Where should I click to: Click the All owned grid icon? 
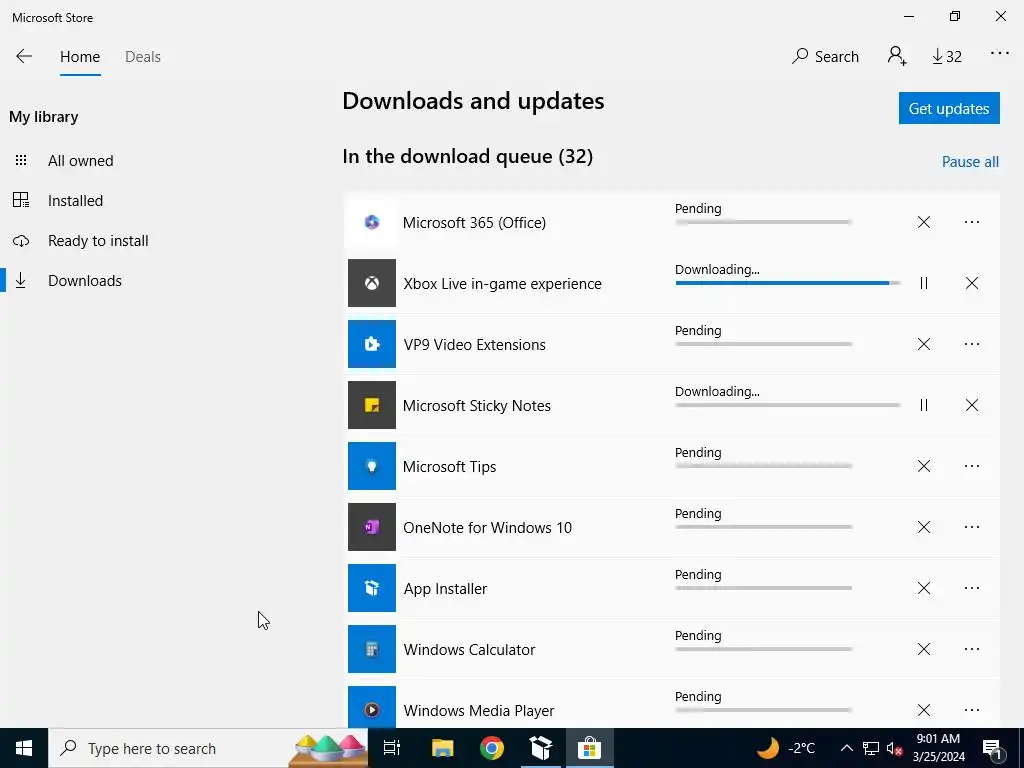[x=21, y=160]
